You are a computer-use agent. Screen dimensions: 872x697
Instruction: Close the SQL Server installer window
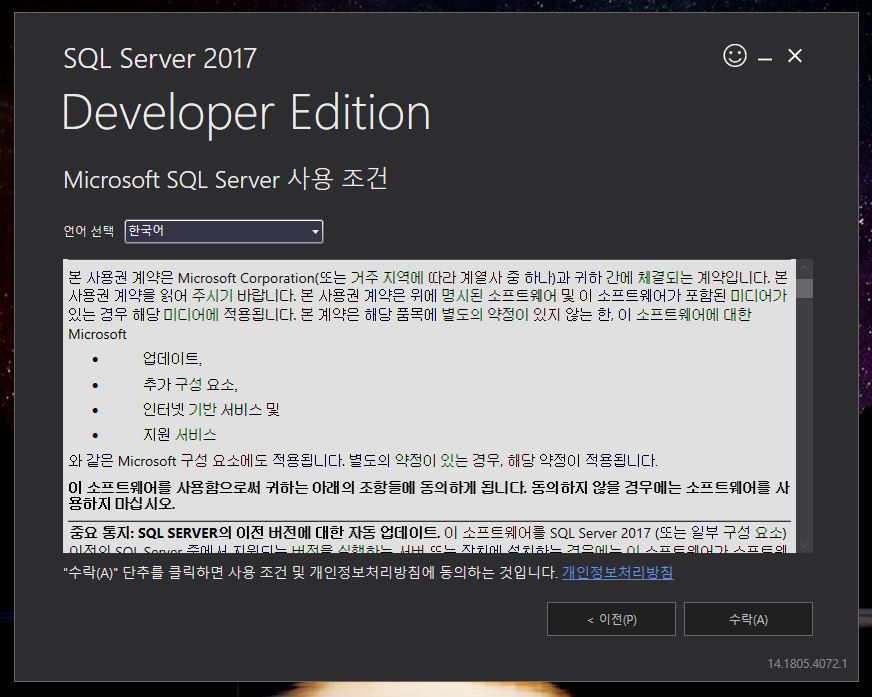point(795,56)
